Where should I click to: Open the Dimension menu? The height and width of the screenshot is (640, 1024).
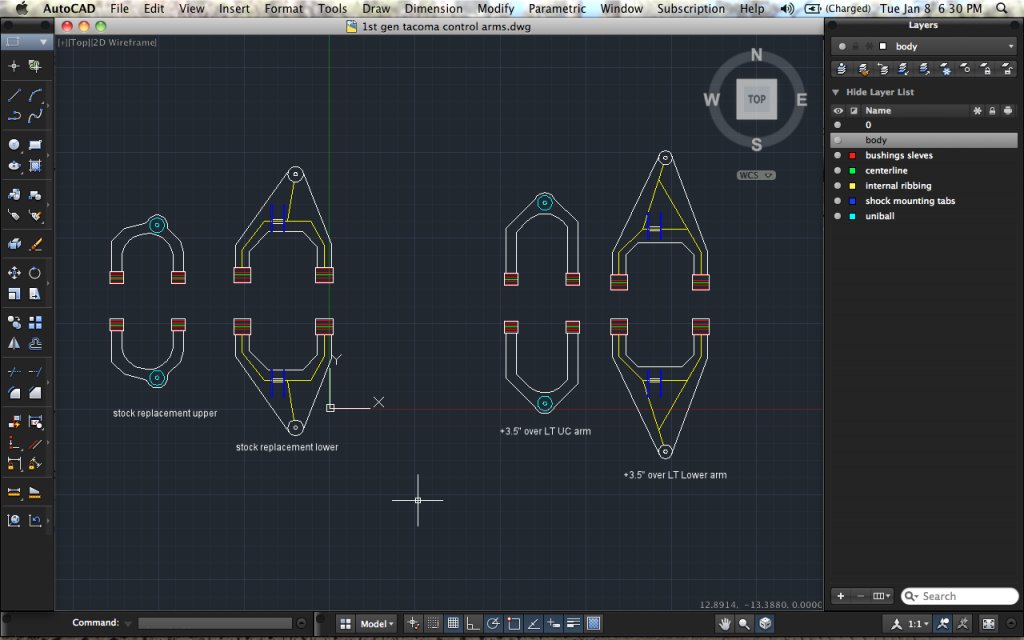pyautogui.click(x=434, y=8)
